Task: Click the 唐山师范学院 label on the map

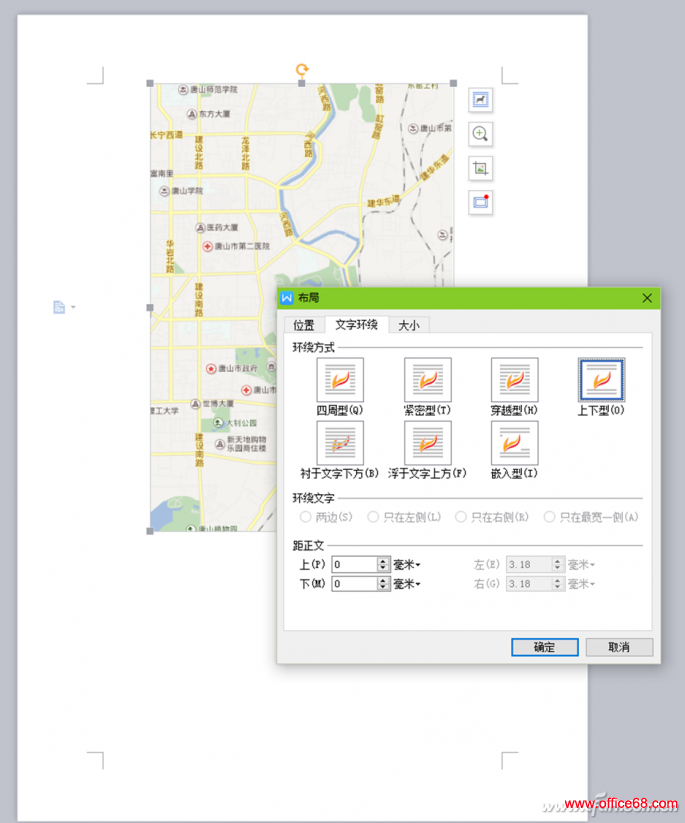Action: click(x=214, y=90)
